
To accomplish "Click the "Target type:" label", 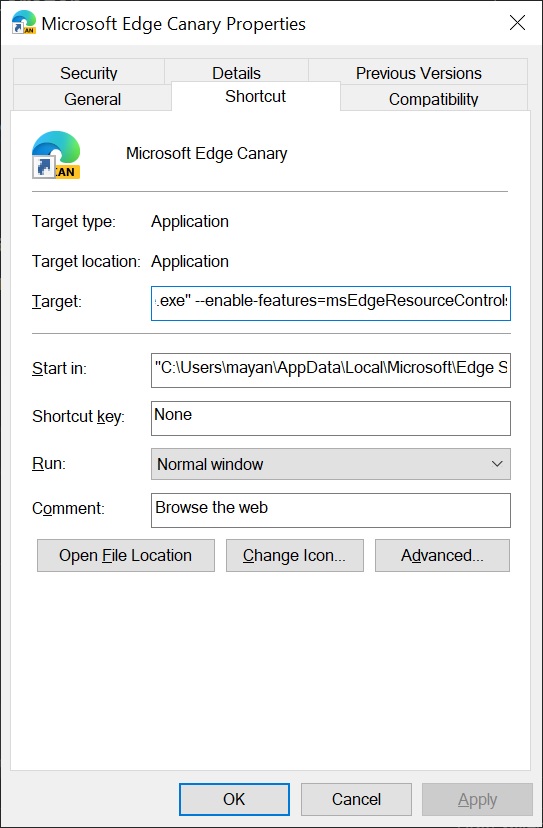I will pyautogui.click(x=73, y=221).
